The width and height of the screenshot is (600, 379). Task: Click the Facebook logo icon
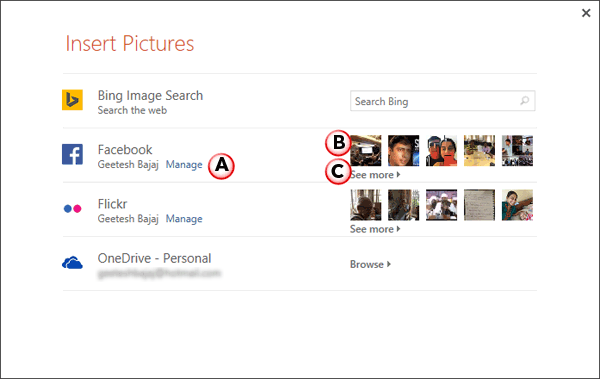click(x=72, y=154)
